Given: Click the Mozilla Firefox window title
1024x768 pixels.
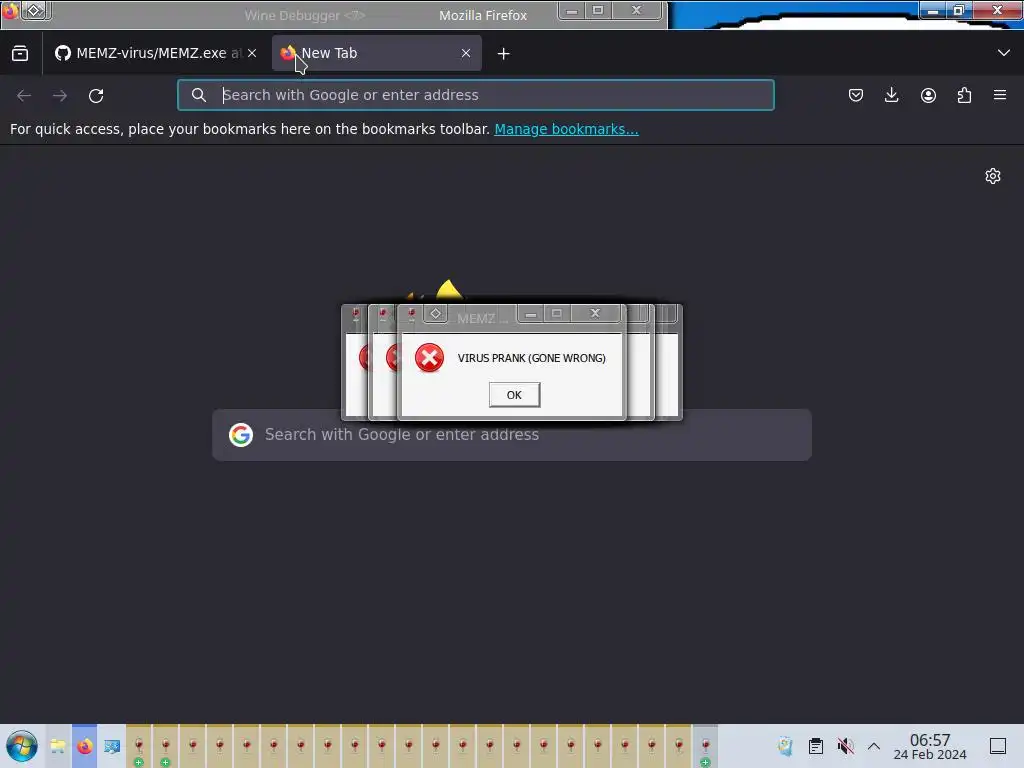Looking at the screenshot, I should 483,15.
